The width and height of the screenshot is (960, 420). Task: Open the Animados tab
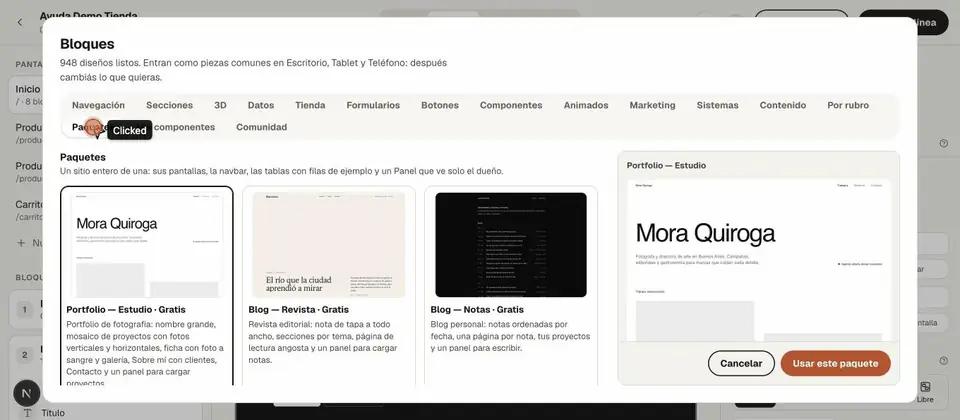[586, 105]
